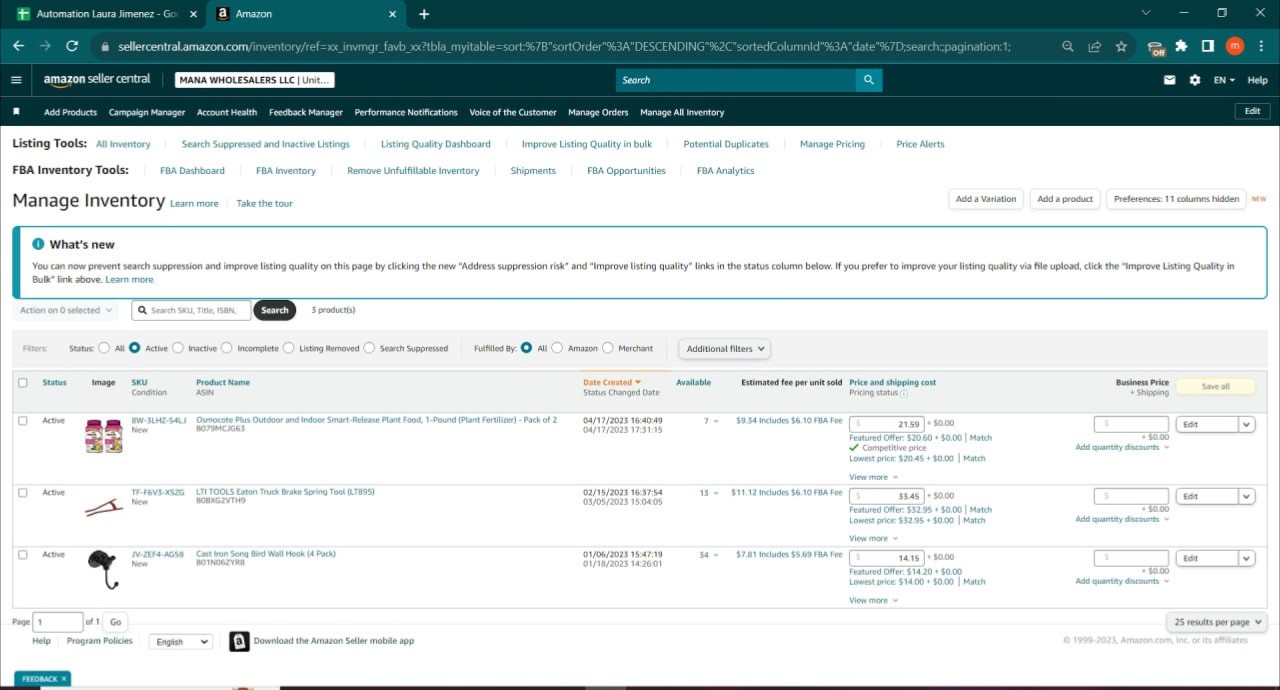Close the Feedback tab with X
The image size is (1280, 690).
tap(64, 679)
